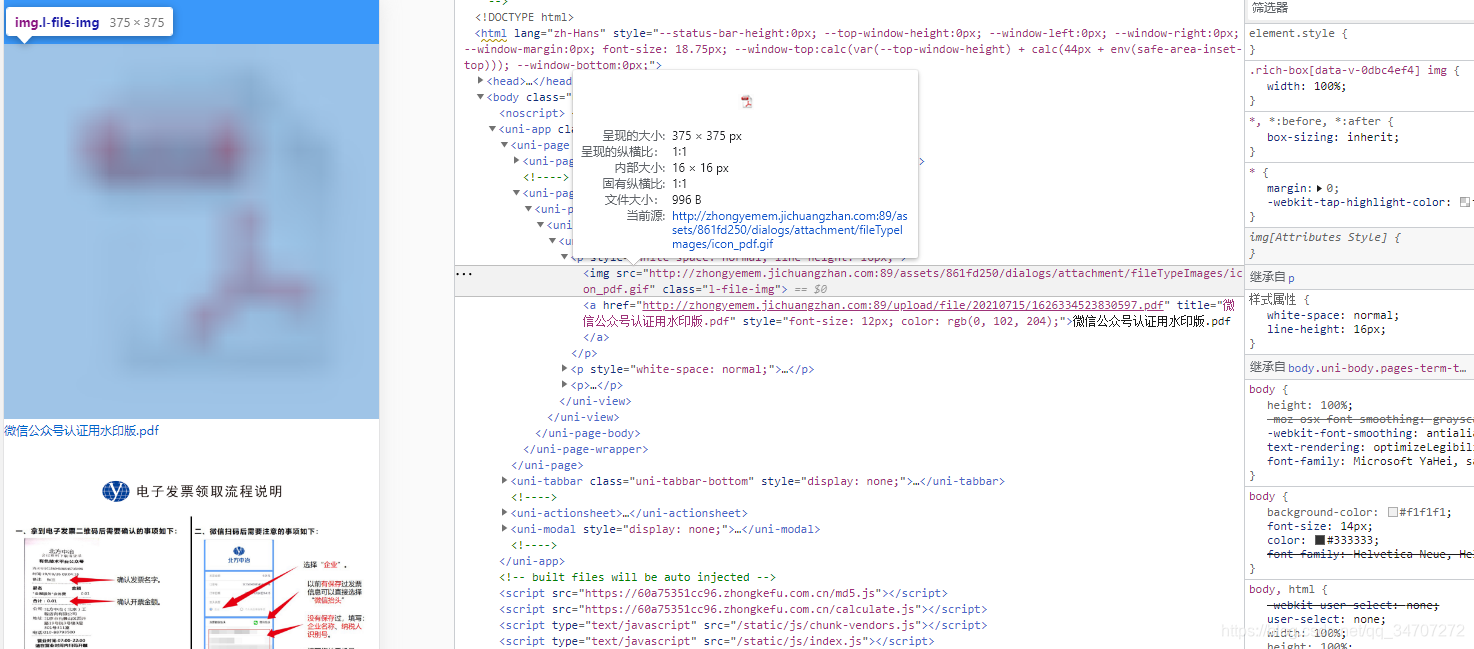
Task: Expand the <uni-actionsheet> node
Action: pyautogui.click(x=504, y=513)
